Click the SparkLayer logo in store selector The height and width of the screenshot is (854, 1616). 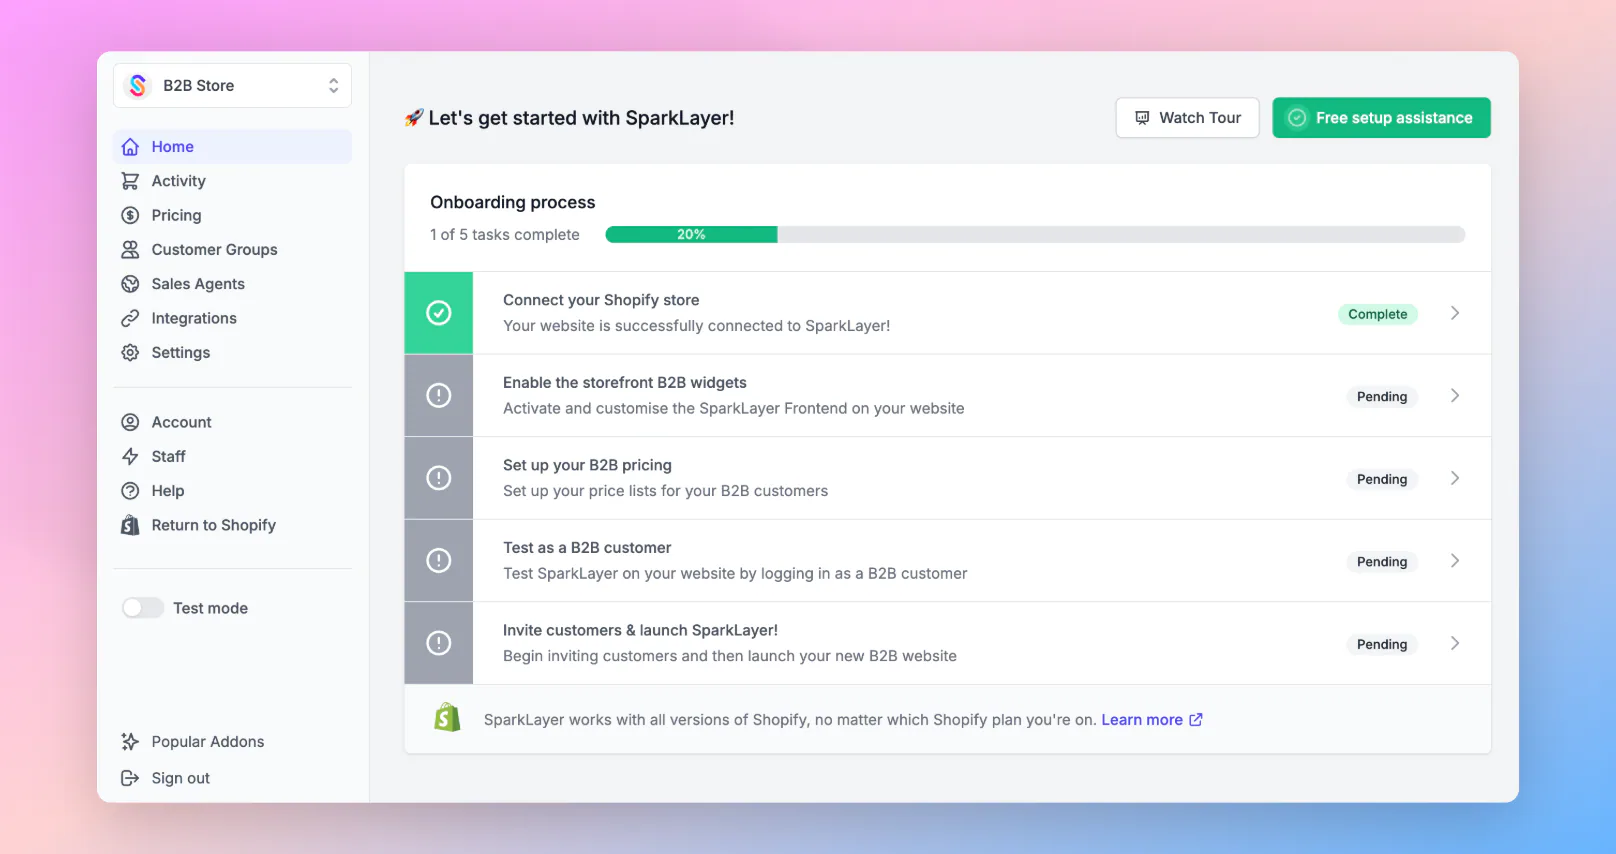pyautogui.click(x=138, y=86)
